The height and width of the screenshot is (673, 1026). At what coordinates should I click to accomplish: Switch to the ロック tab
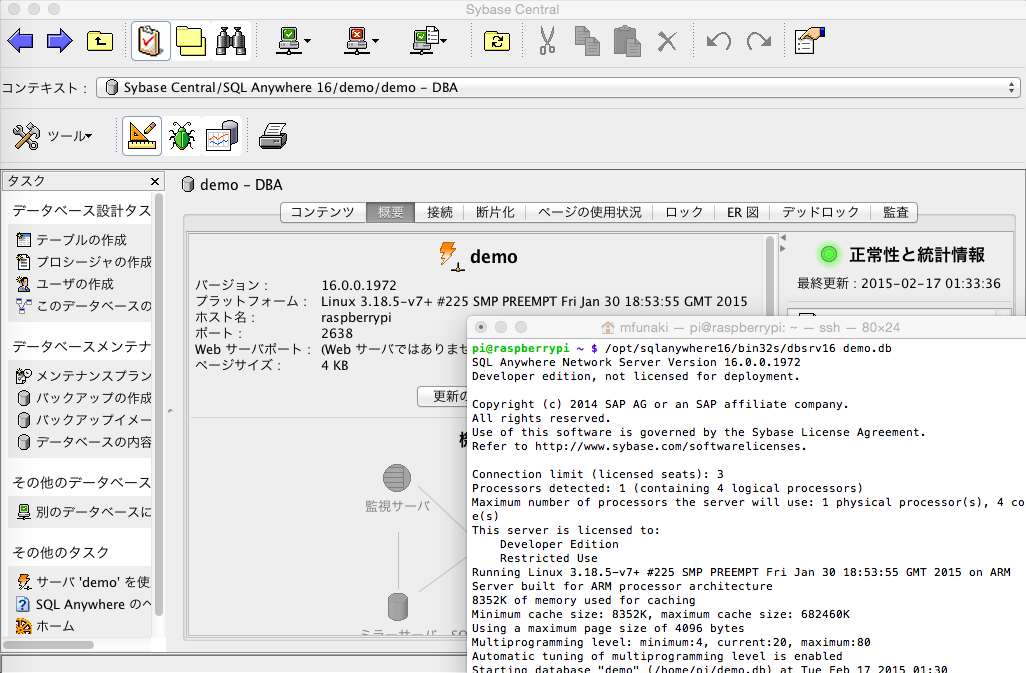684,213
